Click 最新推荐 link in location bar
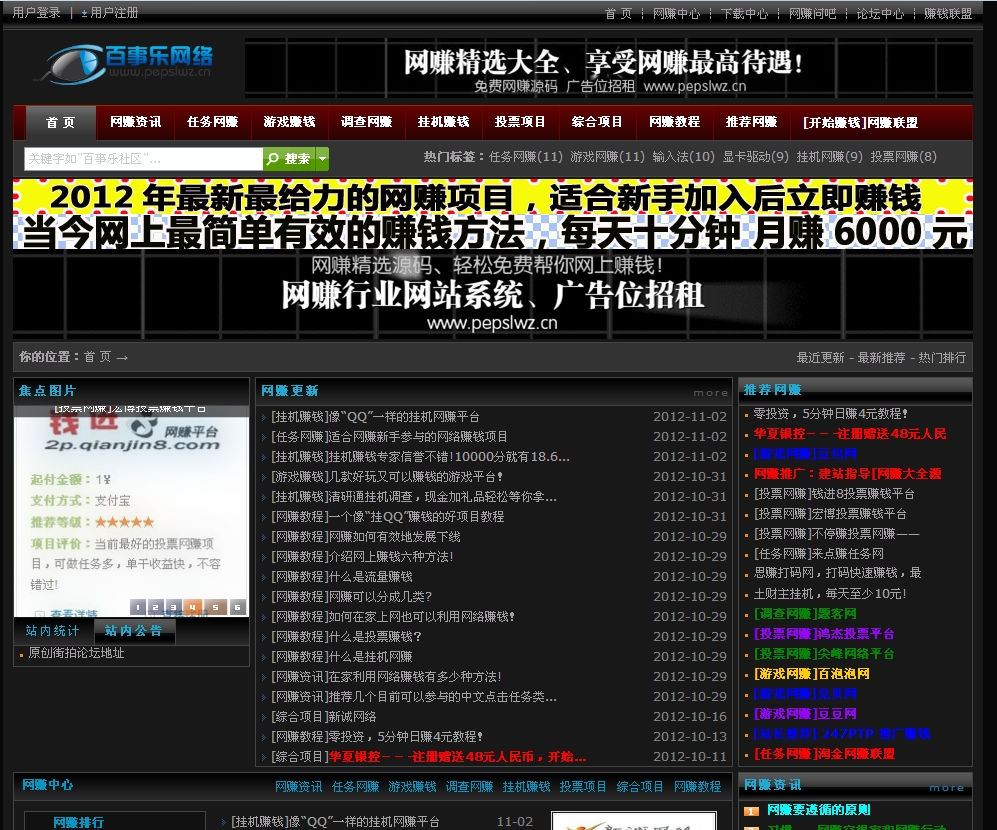The image size is (997, 830). coord(881,357)
